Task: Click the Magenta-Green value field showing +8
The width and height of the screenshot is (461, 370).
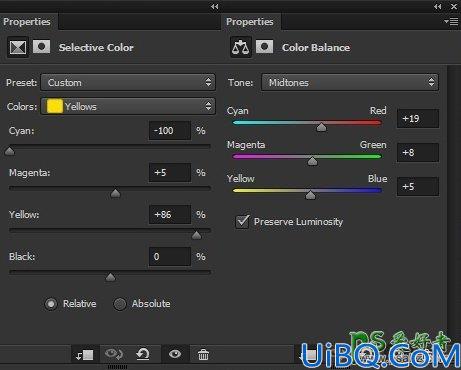Action: [418, 153]
